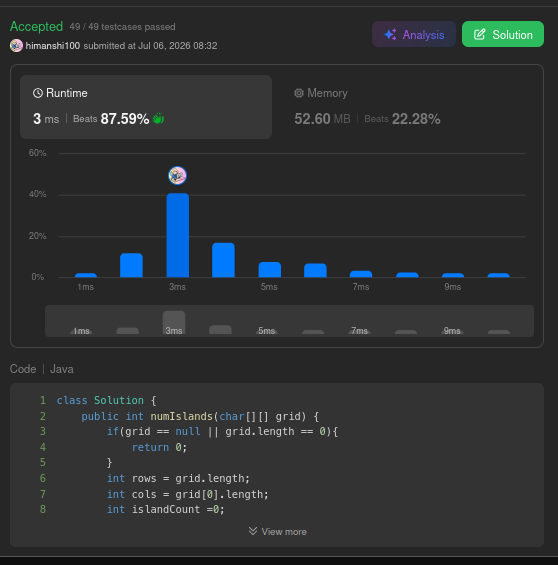Click the Java language label
This screenshot has height=565, width=558.
[x=62, y=369]
